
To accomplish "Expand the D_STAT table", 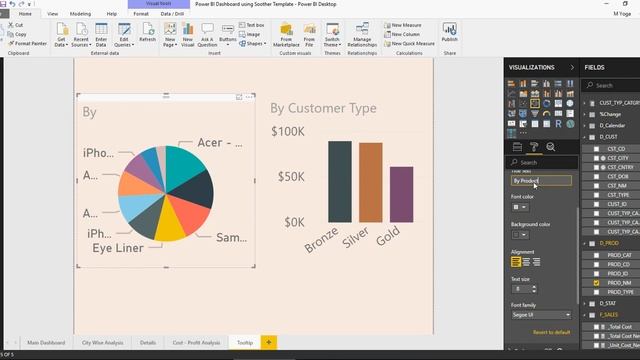I will pos(585,304).
